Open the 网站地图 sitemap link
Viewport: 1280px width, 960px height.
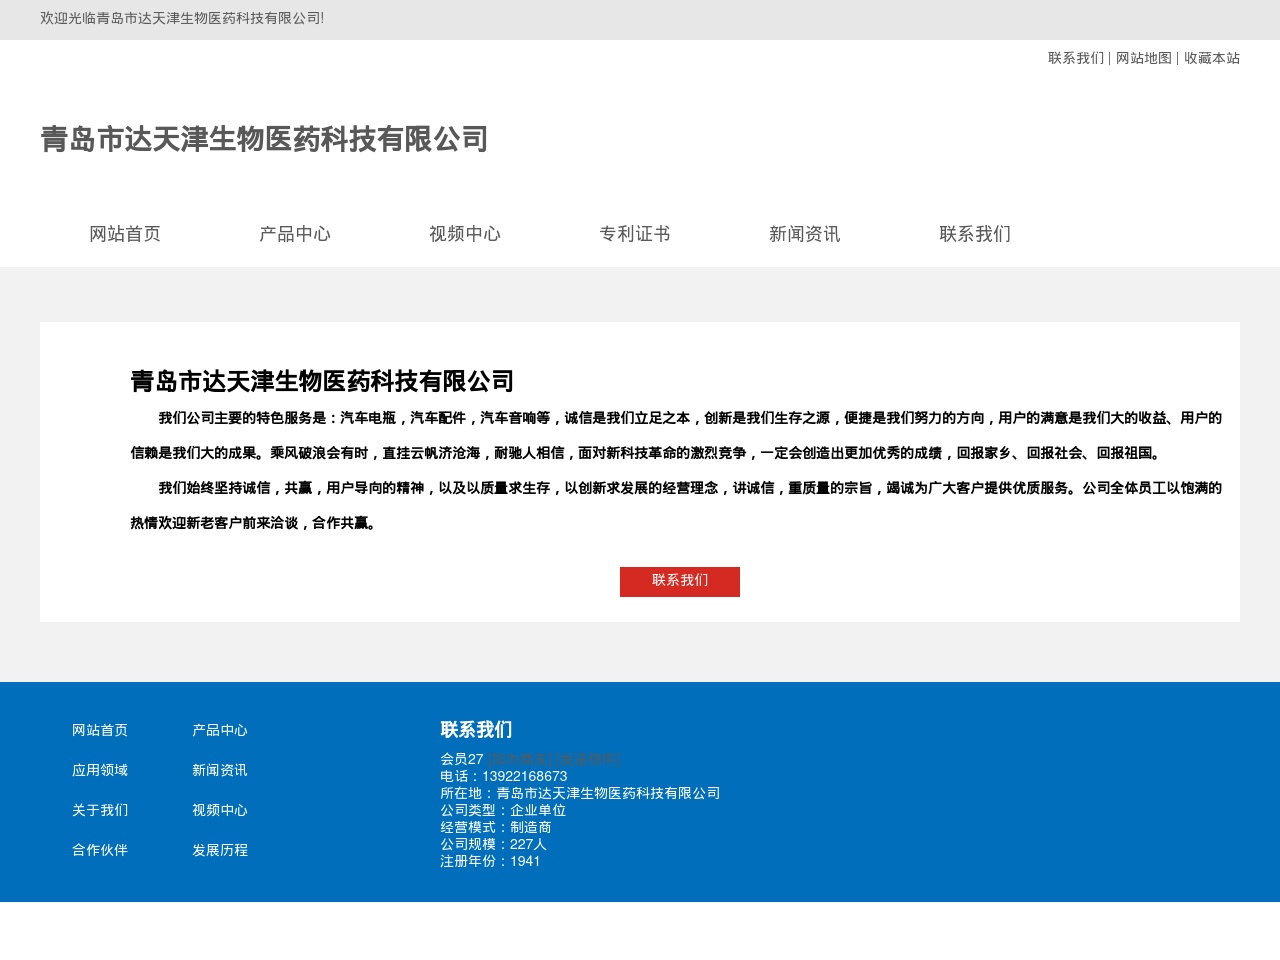(x=1144, y=58)
